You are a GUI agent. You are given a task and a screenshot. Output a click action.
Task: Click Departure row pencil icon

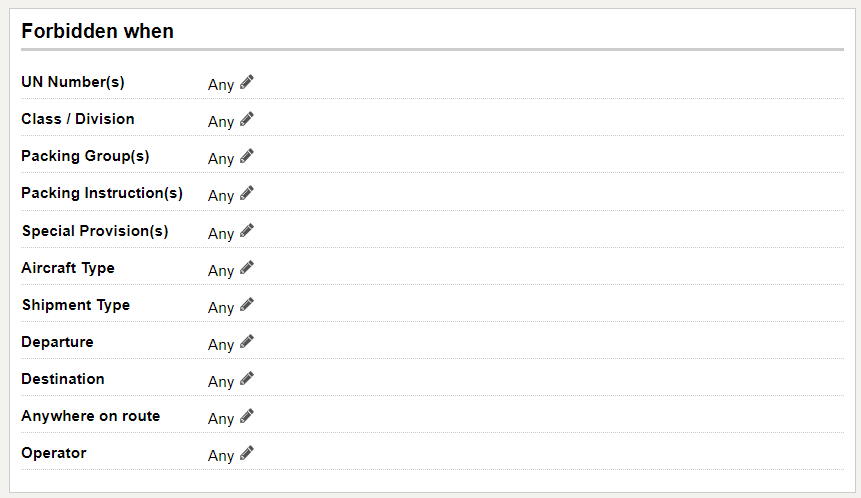tap(247, 342)
